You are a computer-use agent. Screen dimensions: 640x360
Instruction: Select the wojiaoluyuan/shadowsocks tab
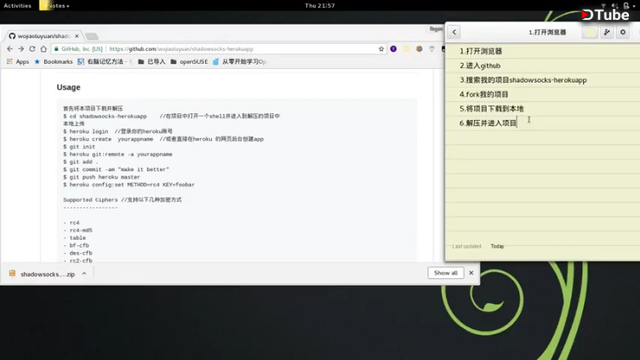pyautogui.click(x=43, y=36)
